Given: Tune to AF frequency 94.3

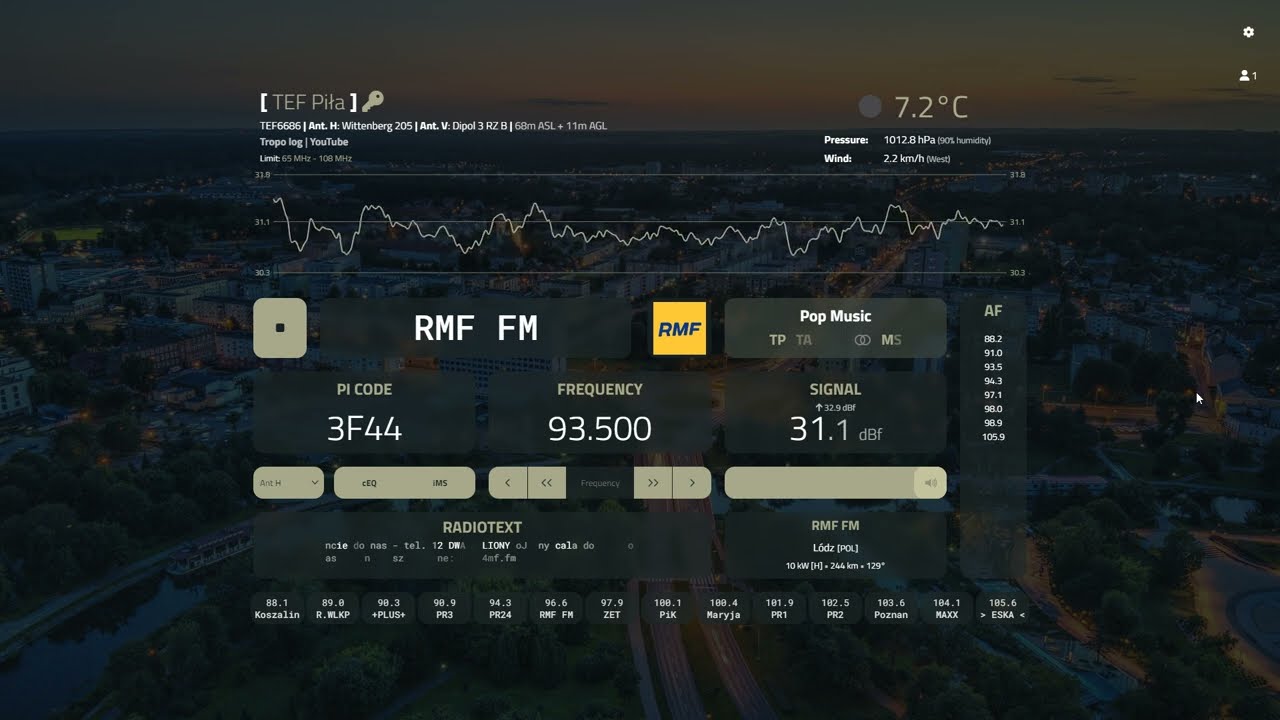Looking at the screenshot, I should pos(993,381).
